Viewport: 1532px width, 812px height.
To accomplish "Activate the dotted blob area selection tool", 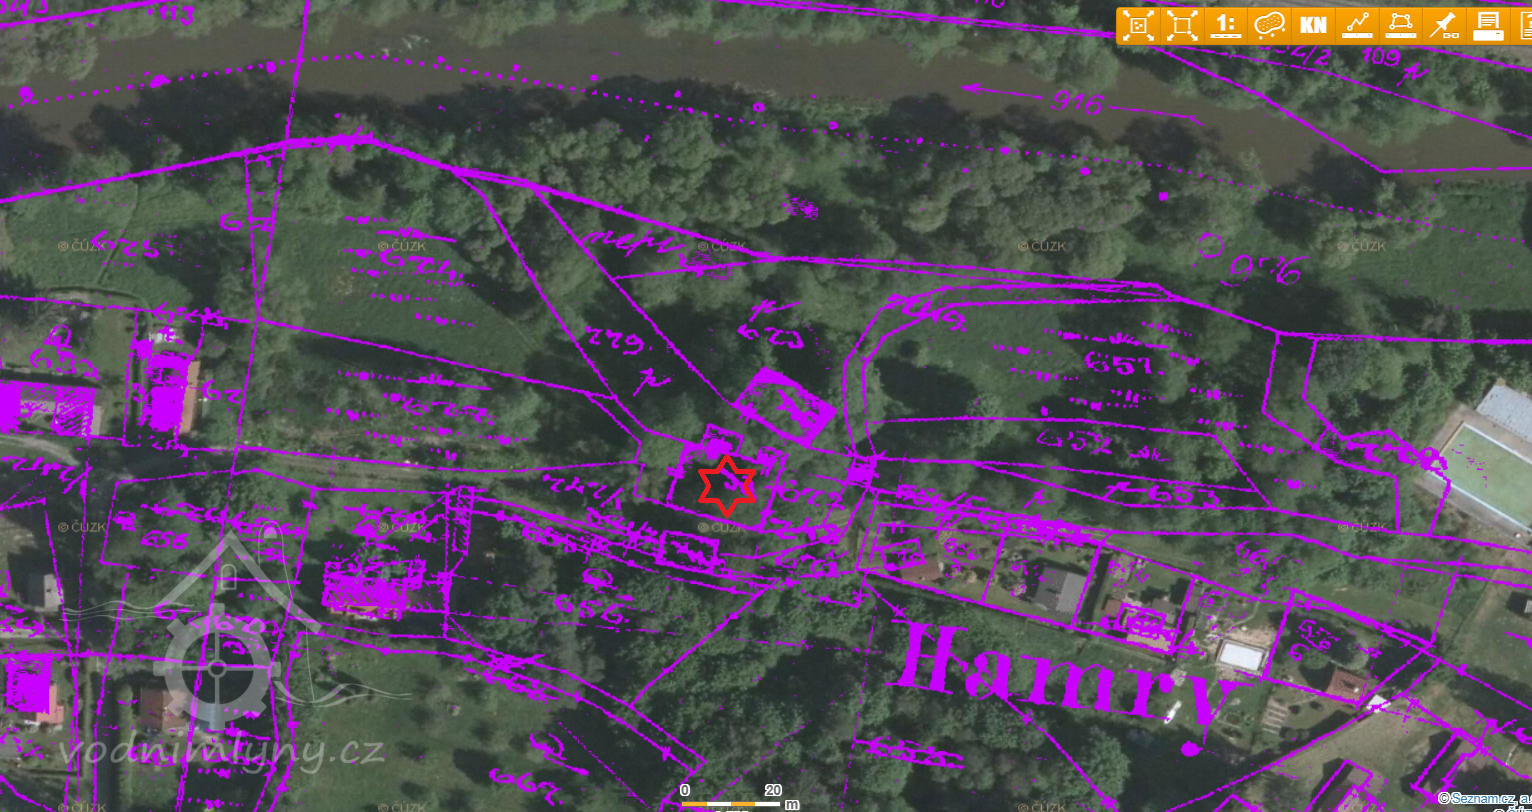I will (1268, 25).
